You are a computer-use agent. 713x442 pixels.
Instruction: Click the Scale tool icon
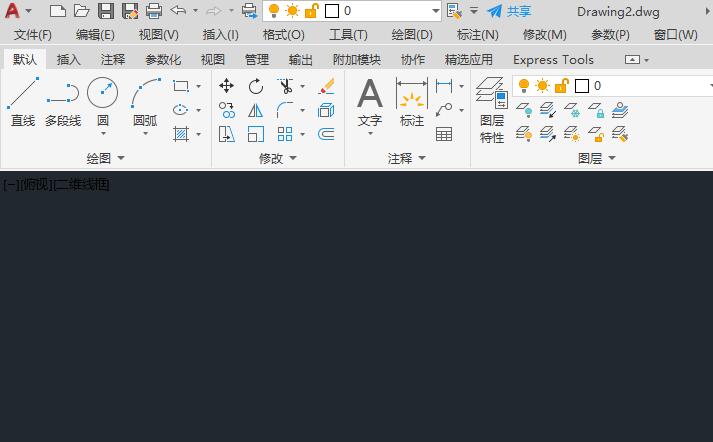click(256, 134)
